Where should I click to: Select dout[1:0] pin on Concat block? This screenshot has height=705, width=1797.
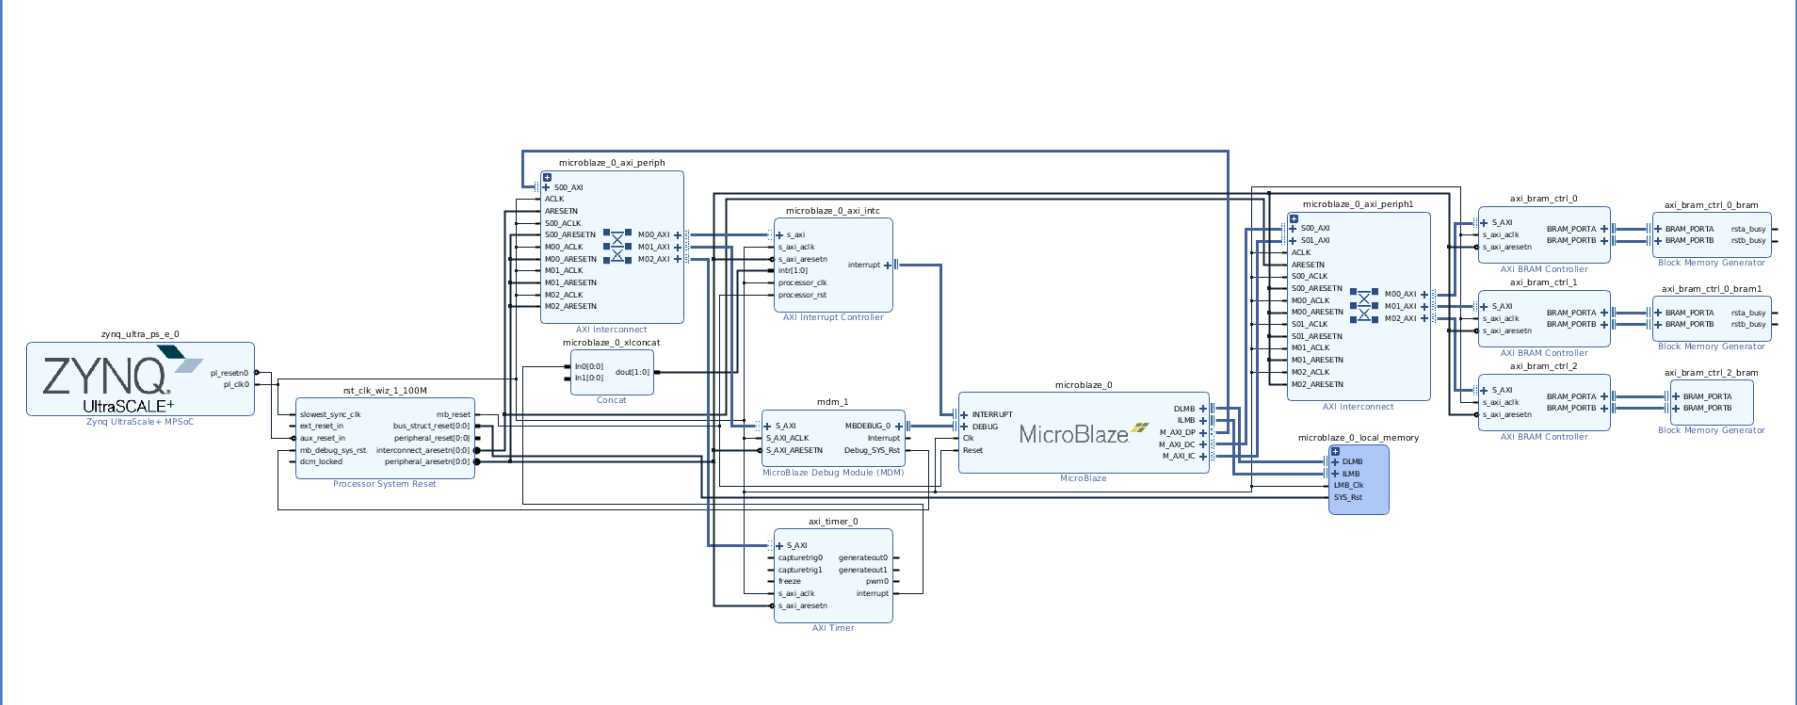point(632,373)
